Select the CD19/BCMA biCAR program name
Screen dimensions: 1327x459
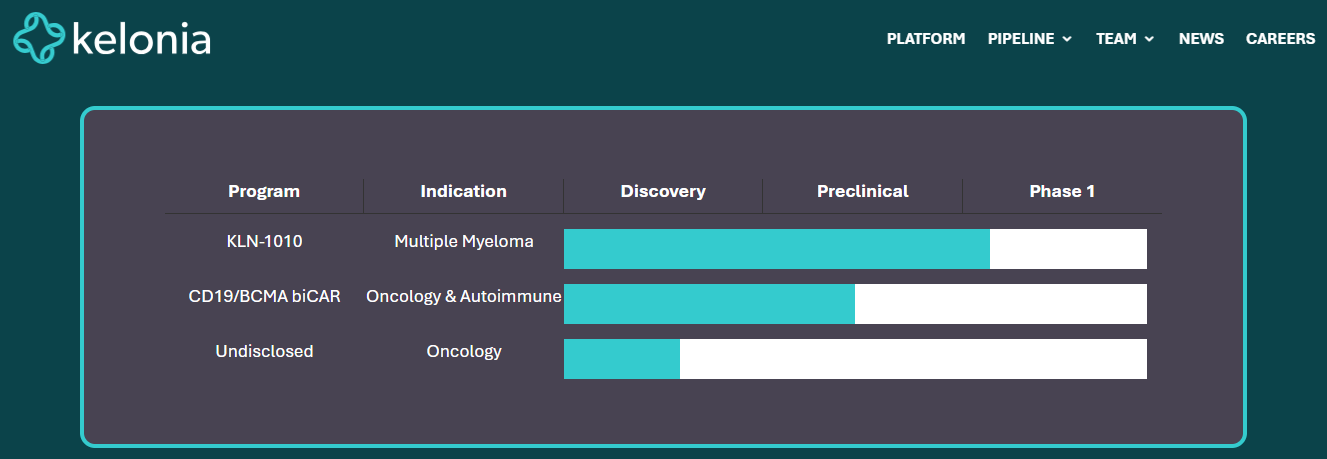264,296
